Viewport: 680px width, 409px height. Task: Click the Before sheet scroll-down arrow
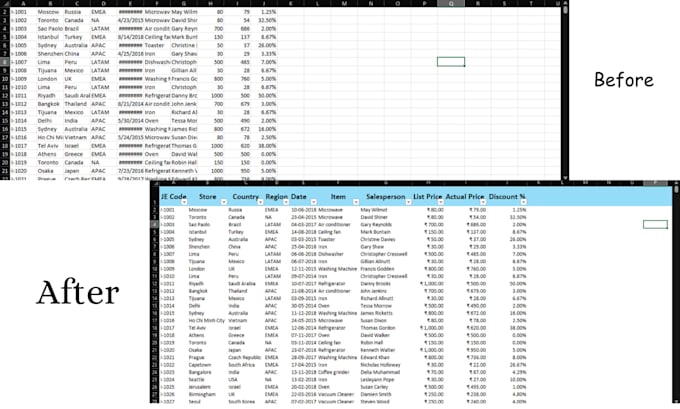tap(565, 177)
